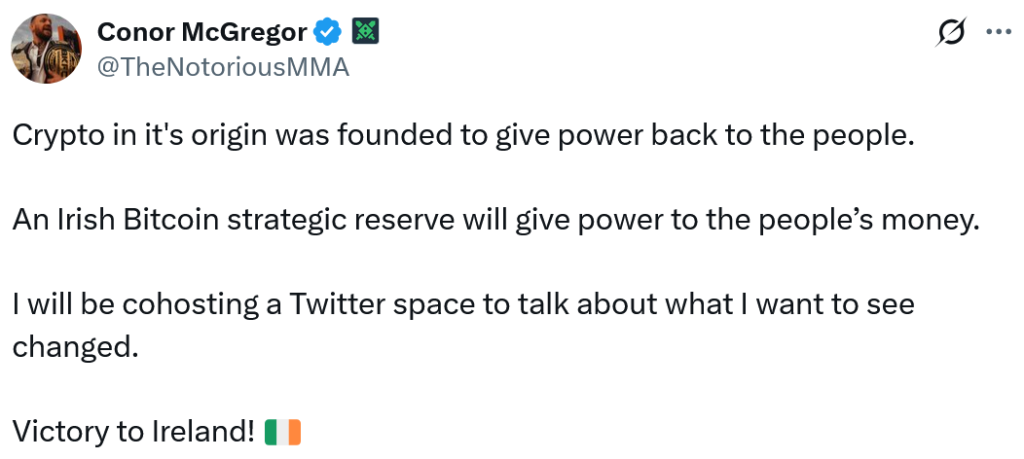Open the Conor McGregor display name link
1024x459 pixels.
[201, 32]
